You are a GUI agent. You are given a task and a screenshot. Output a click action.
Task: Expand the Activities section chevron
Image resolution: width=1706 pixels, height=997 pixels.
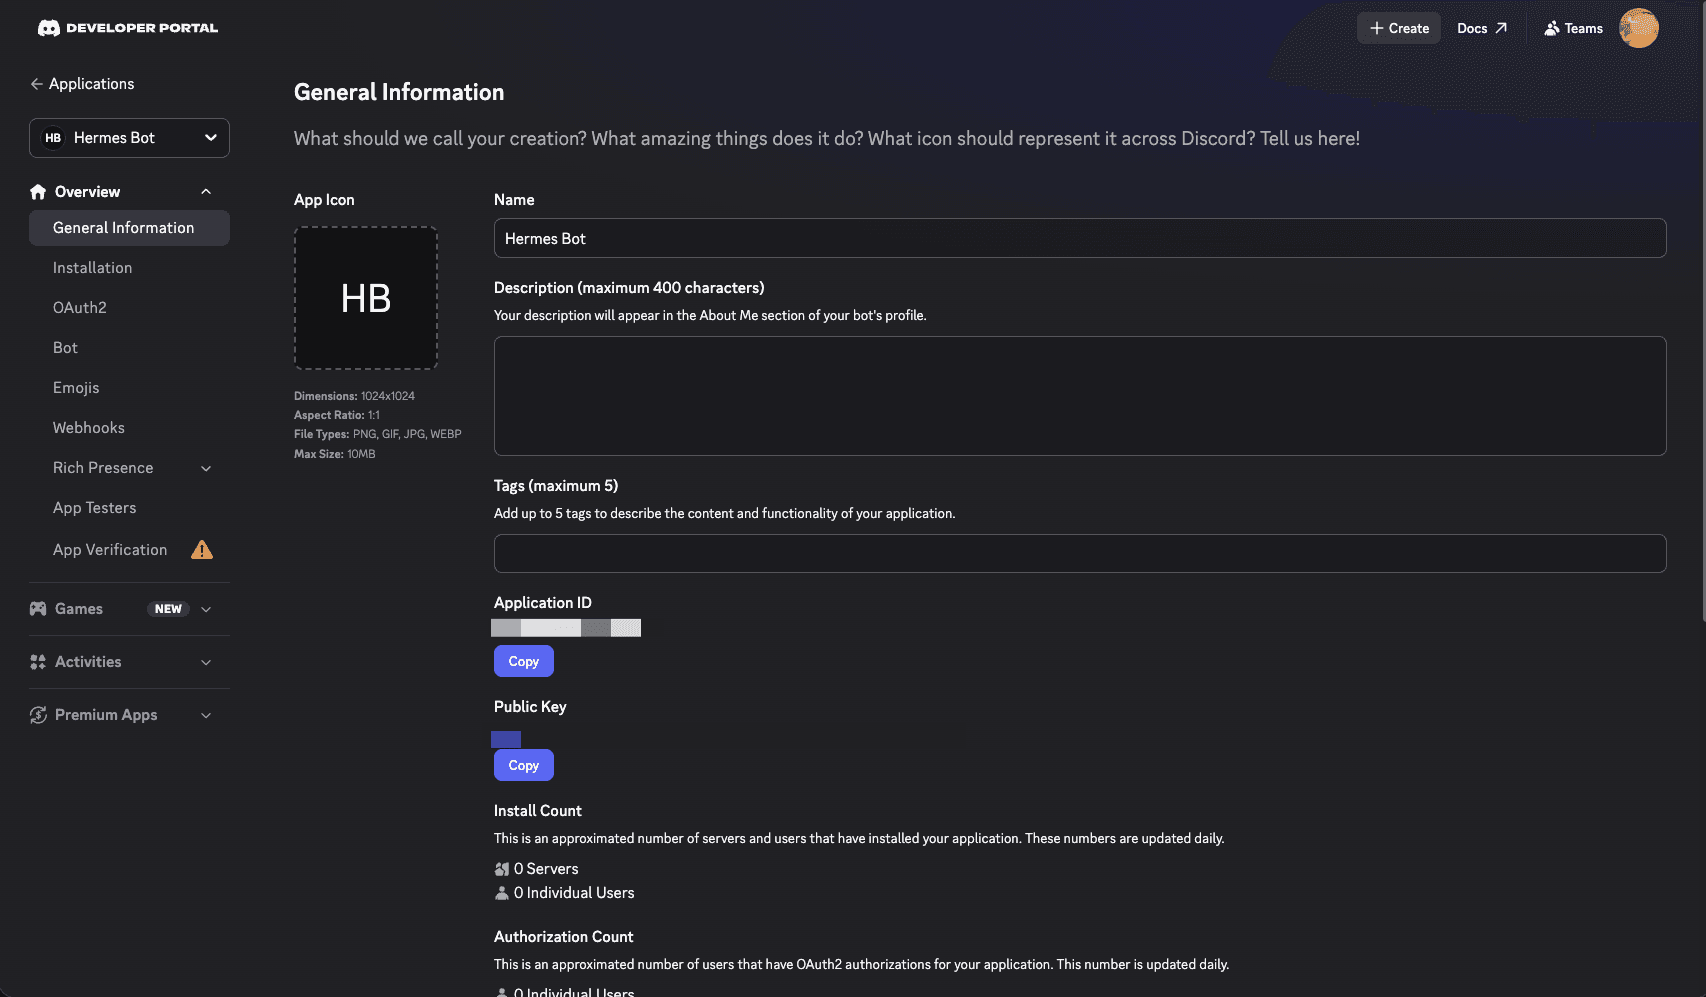pyautogui.click(x=206, y=662)
